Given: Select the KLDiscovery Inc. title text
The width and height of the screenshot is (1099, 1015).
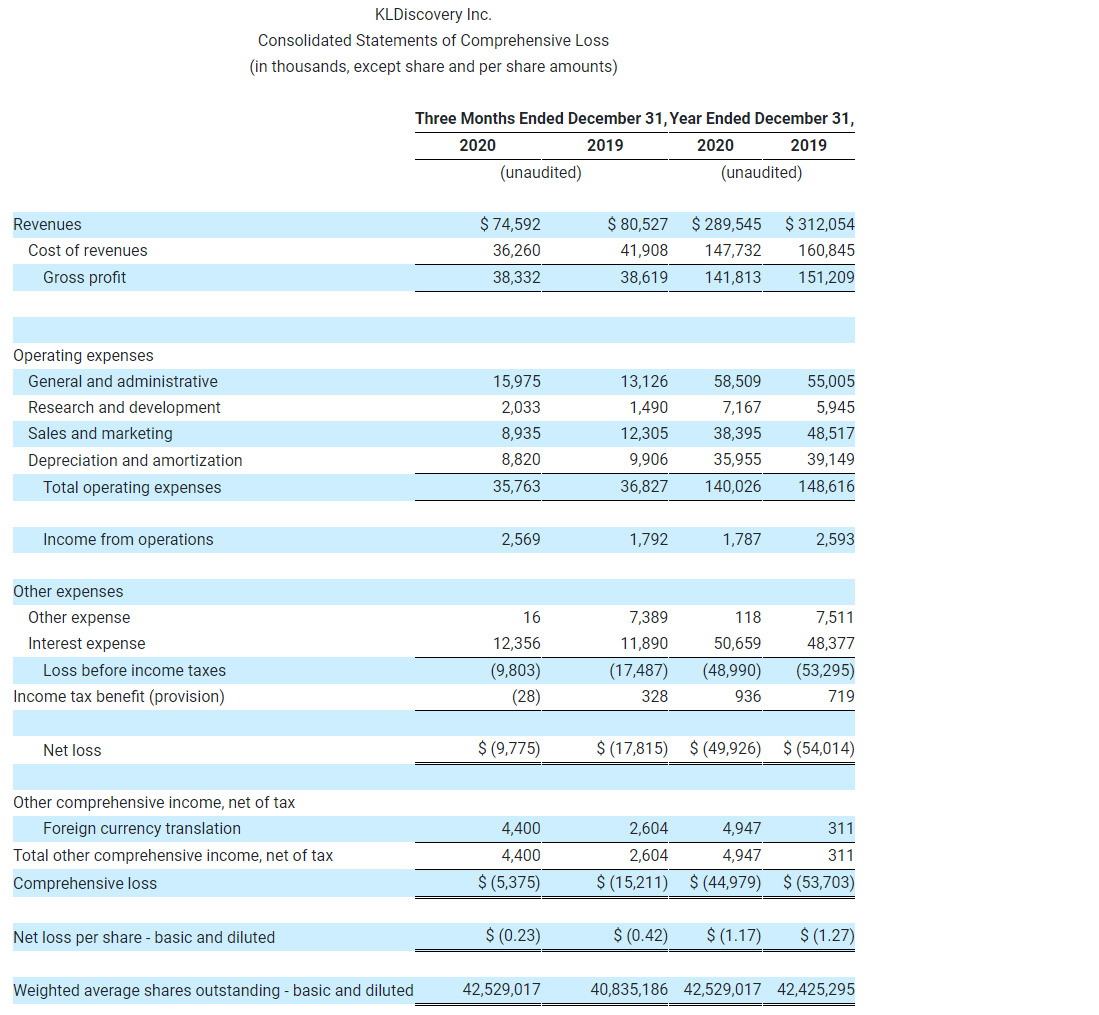Looking at the screenshot, I should click(432, 14).
